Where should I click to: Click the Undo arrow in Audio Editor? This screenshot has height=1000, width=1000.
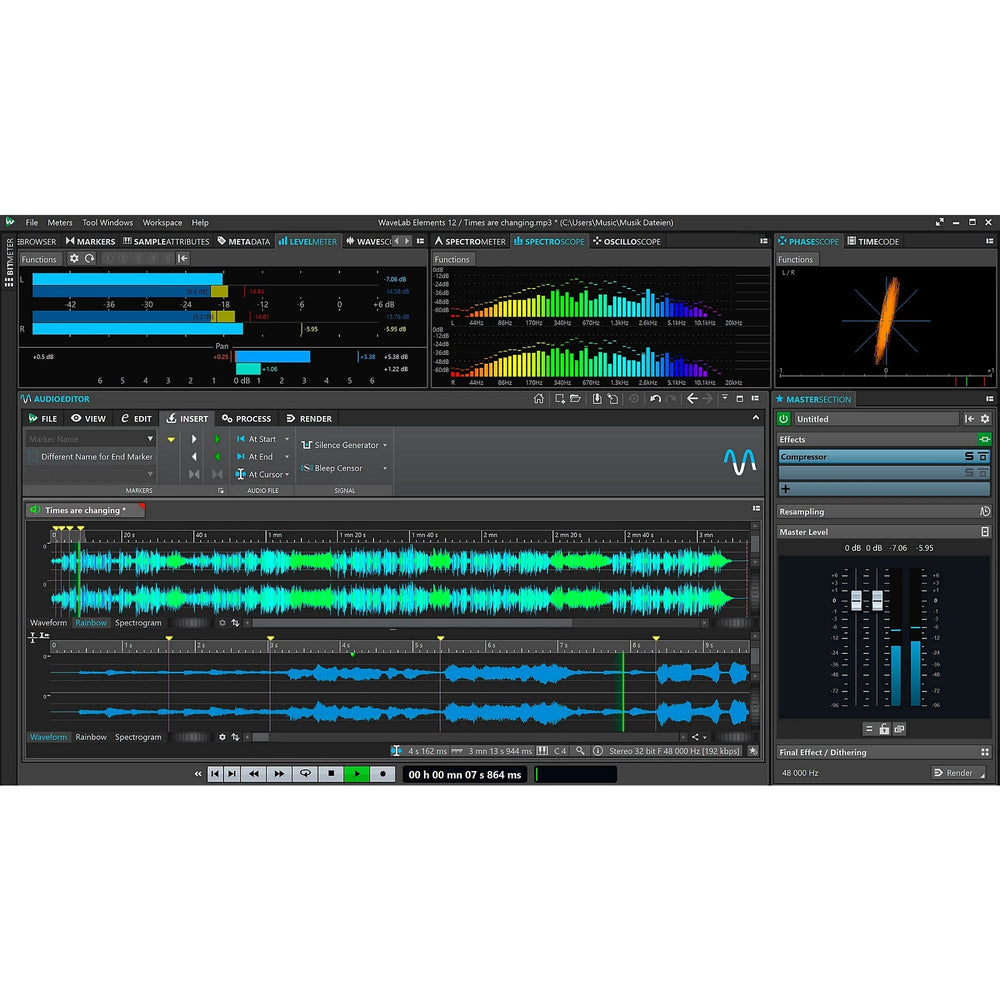point(655,399)
